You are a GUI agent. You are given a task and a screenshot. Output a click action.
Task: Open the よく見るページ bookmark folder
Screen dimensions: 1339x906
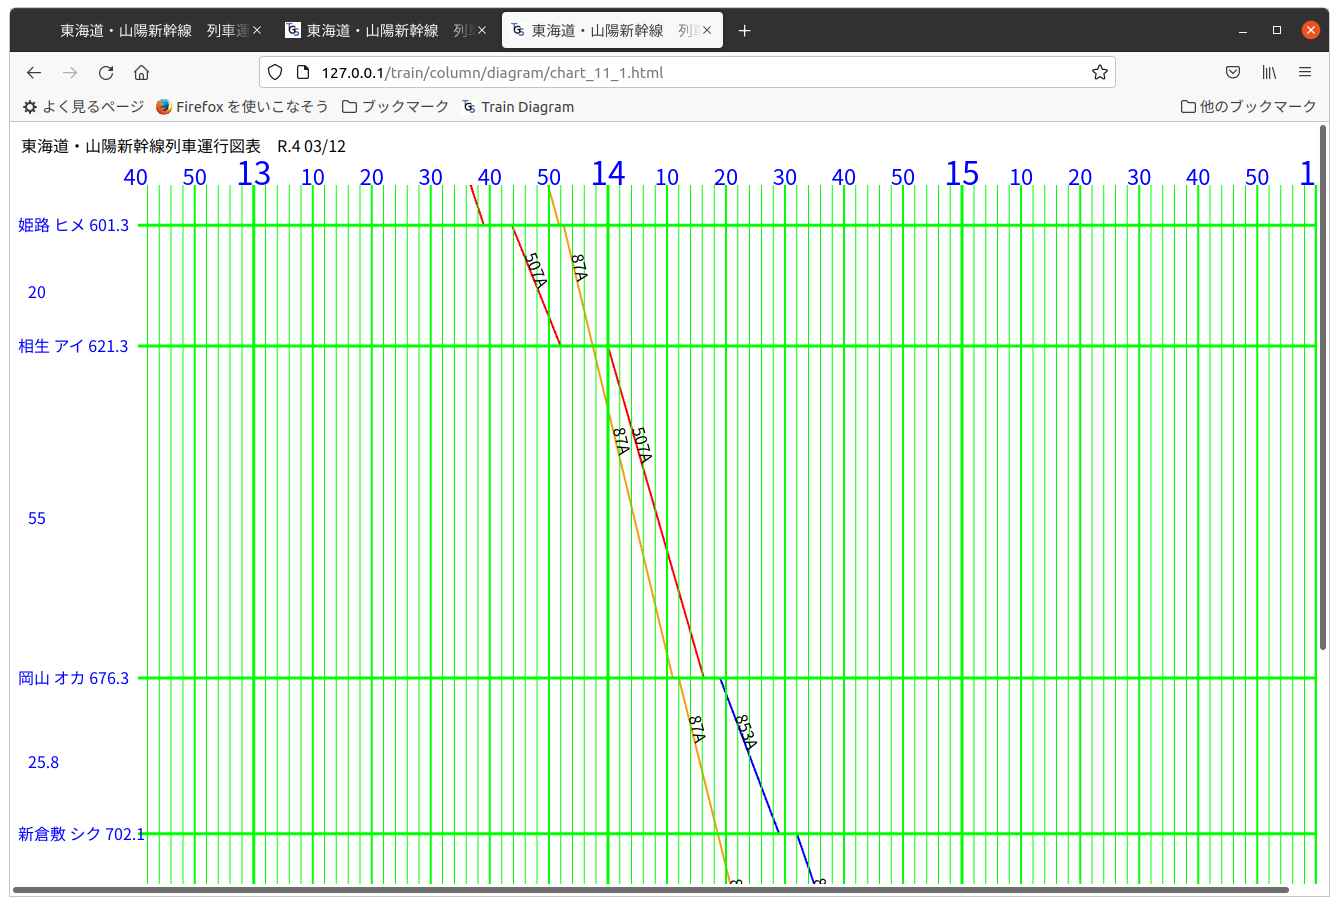pos(83,107)
